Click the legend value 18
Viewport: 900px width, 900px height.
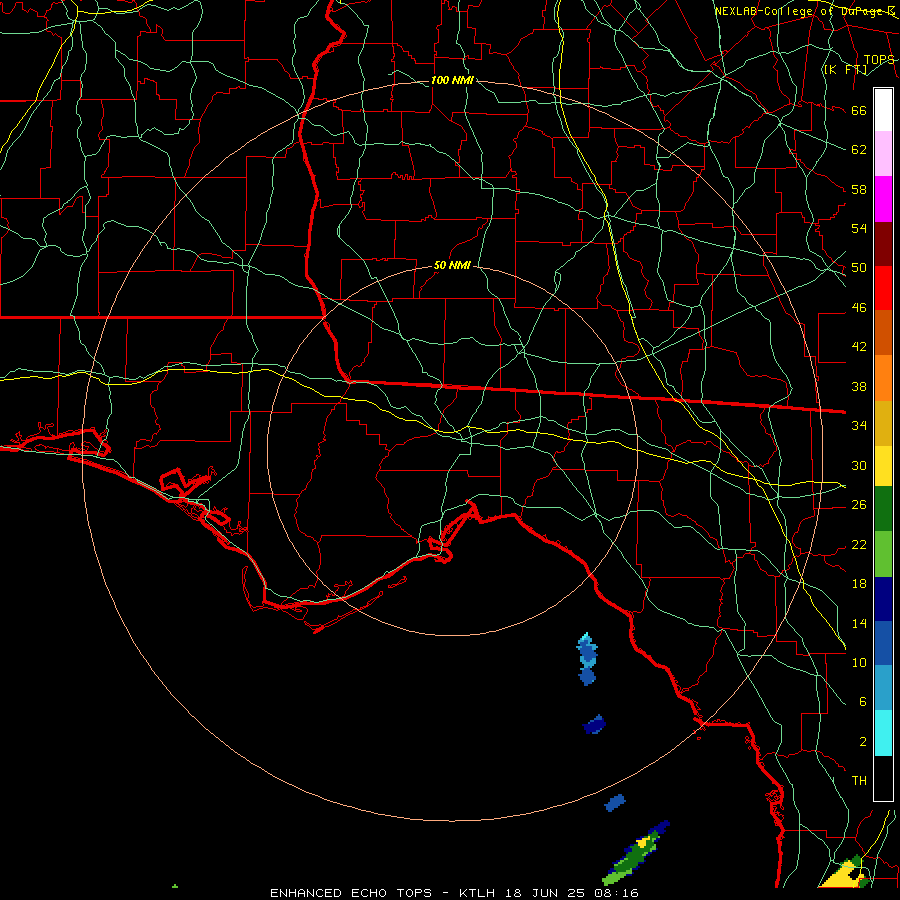(x=859, y=584)
